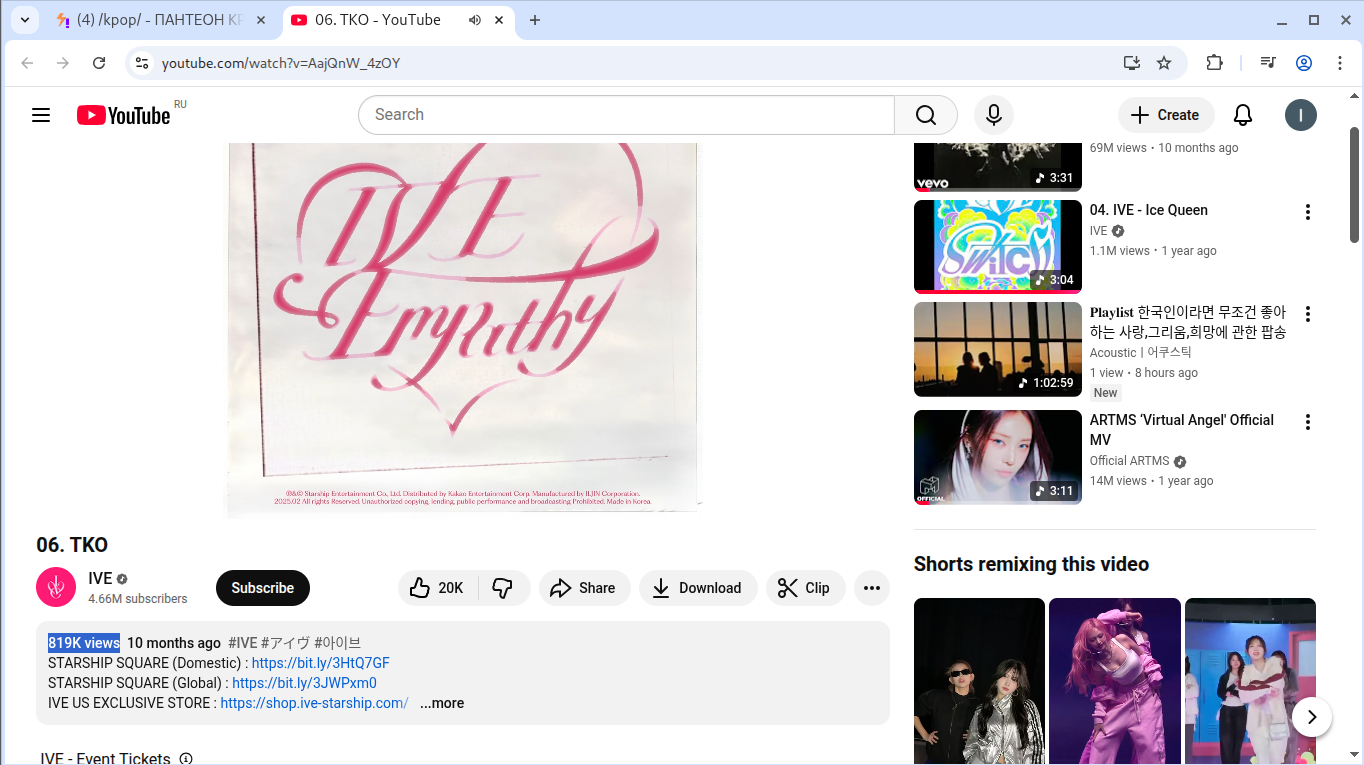The height and width of the screenshot is (765, 1364).
Task: Open the YouTube guide hamburger menu
Action: [41, 115]
